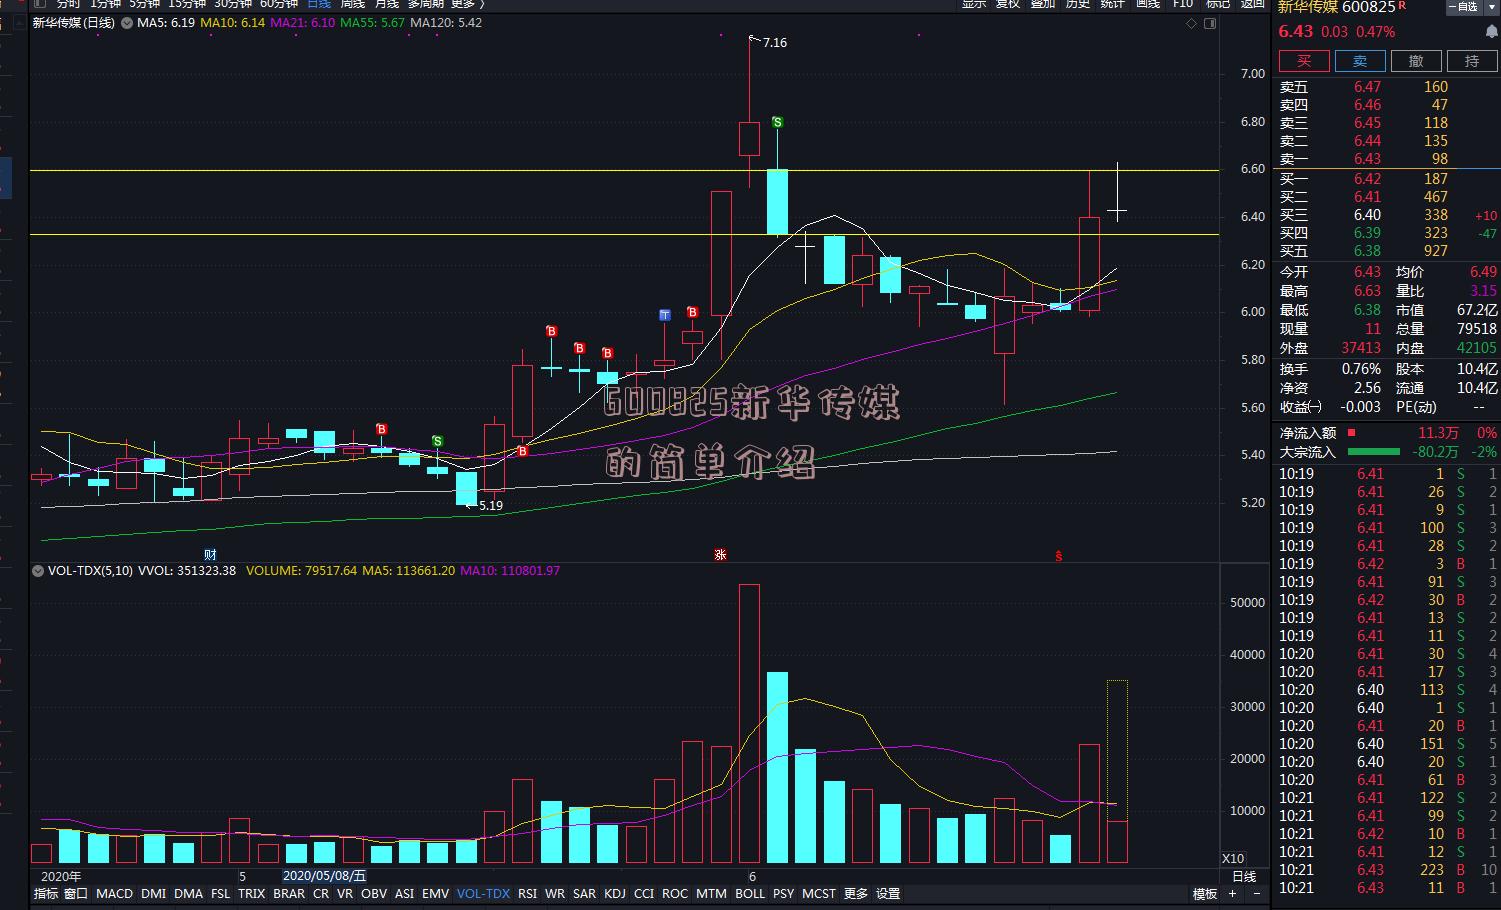Image resolution: width=1501 pixels, height=910 pixels.
Task: Click the red 涨 marker below the price chart
Action: pos(720,554)
